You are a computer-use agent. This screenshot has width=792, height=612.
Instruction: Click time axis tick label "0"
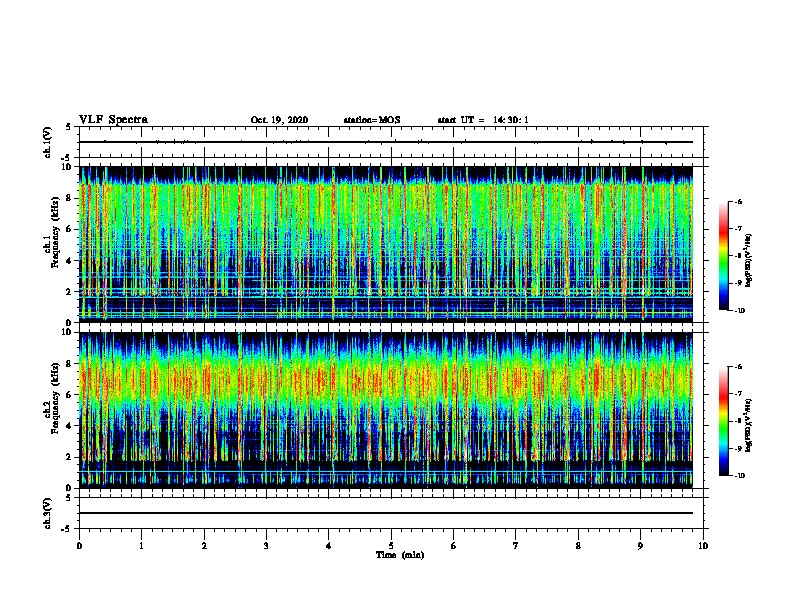point(79,546)
